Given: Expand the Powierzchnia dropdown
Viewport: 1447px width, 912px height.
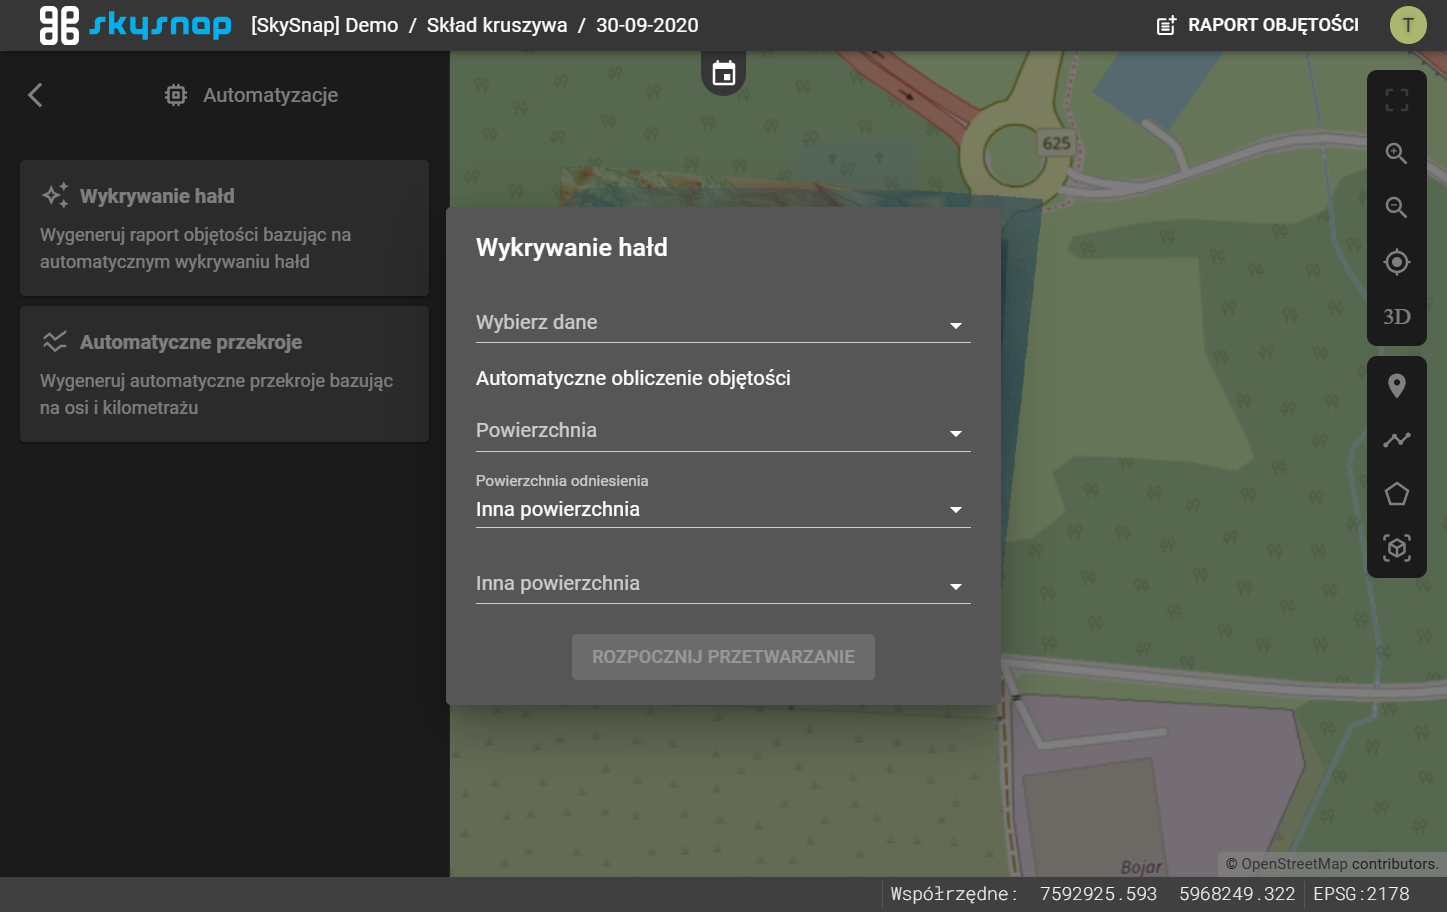Looking at the screenshot, I should pos(723,431).
